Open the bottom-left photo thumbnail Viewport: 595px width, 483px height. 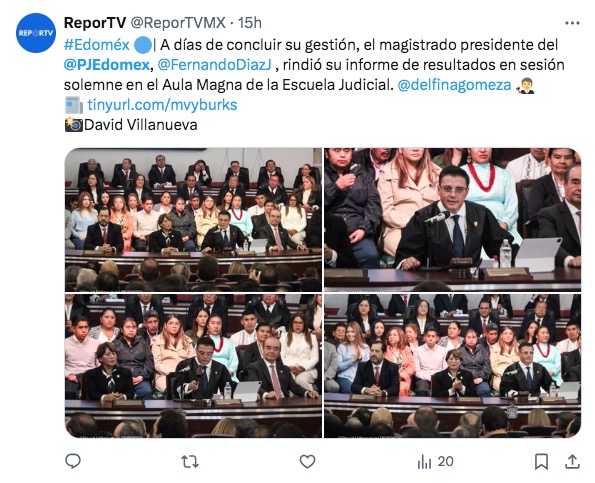(193, 366)
